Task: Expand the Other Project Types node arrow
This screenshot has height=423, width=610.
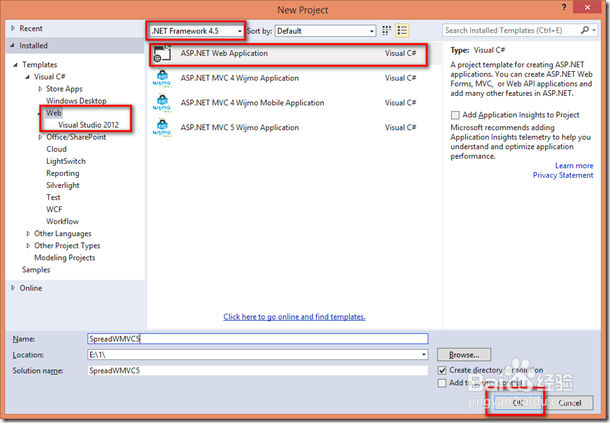Action: click(x=28, y=246)
